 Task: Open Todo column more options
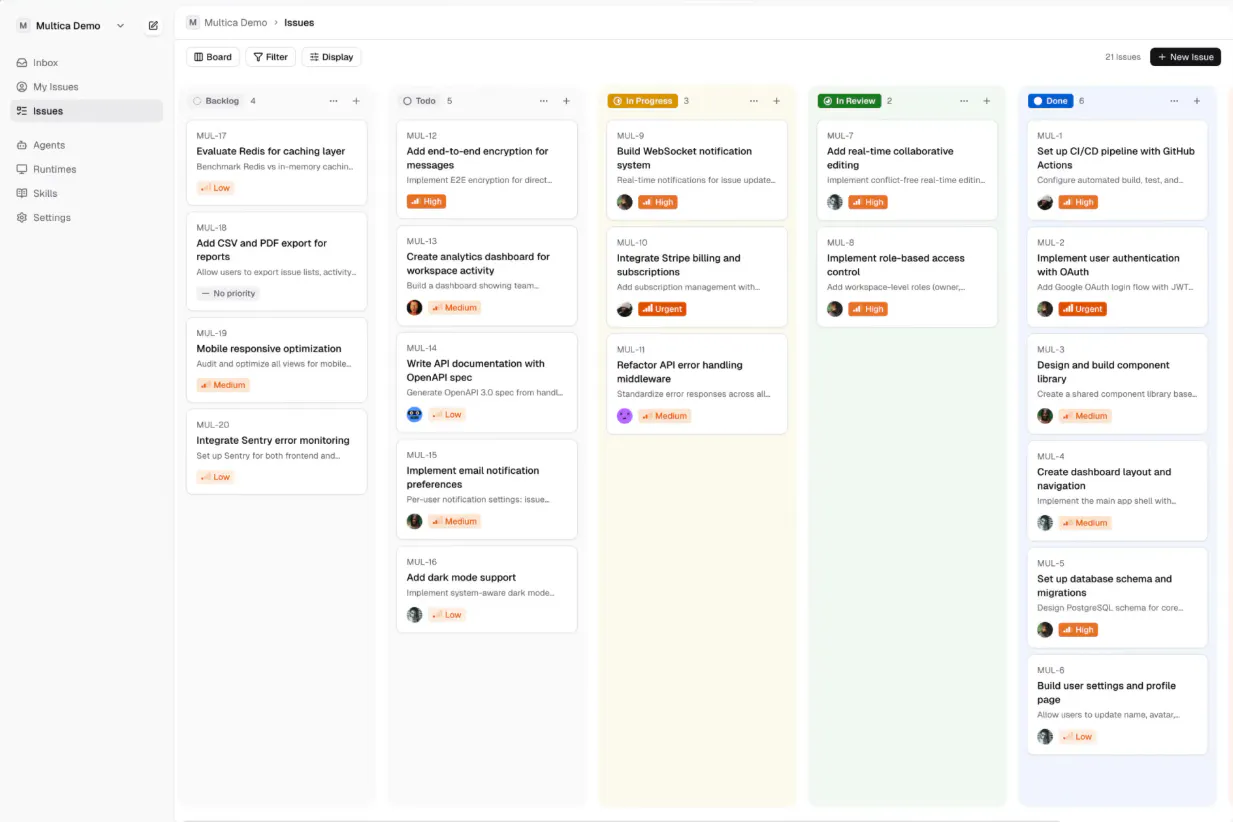tap(544, 101)
